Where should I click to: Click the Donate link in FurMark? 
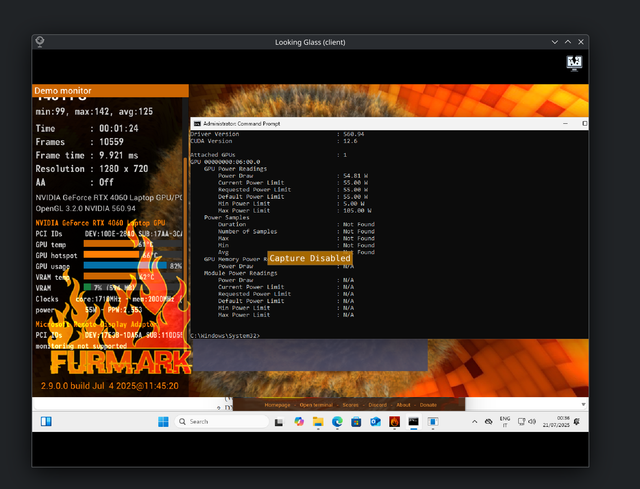(428, 405)
